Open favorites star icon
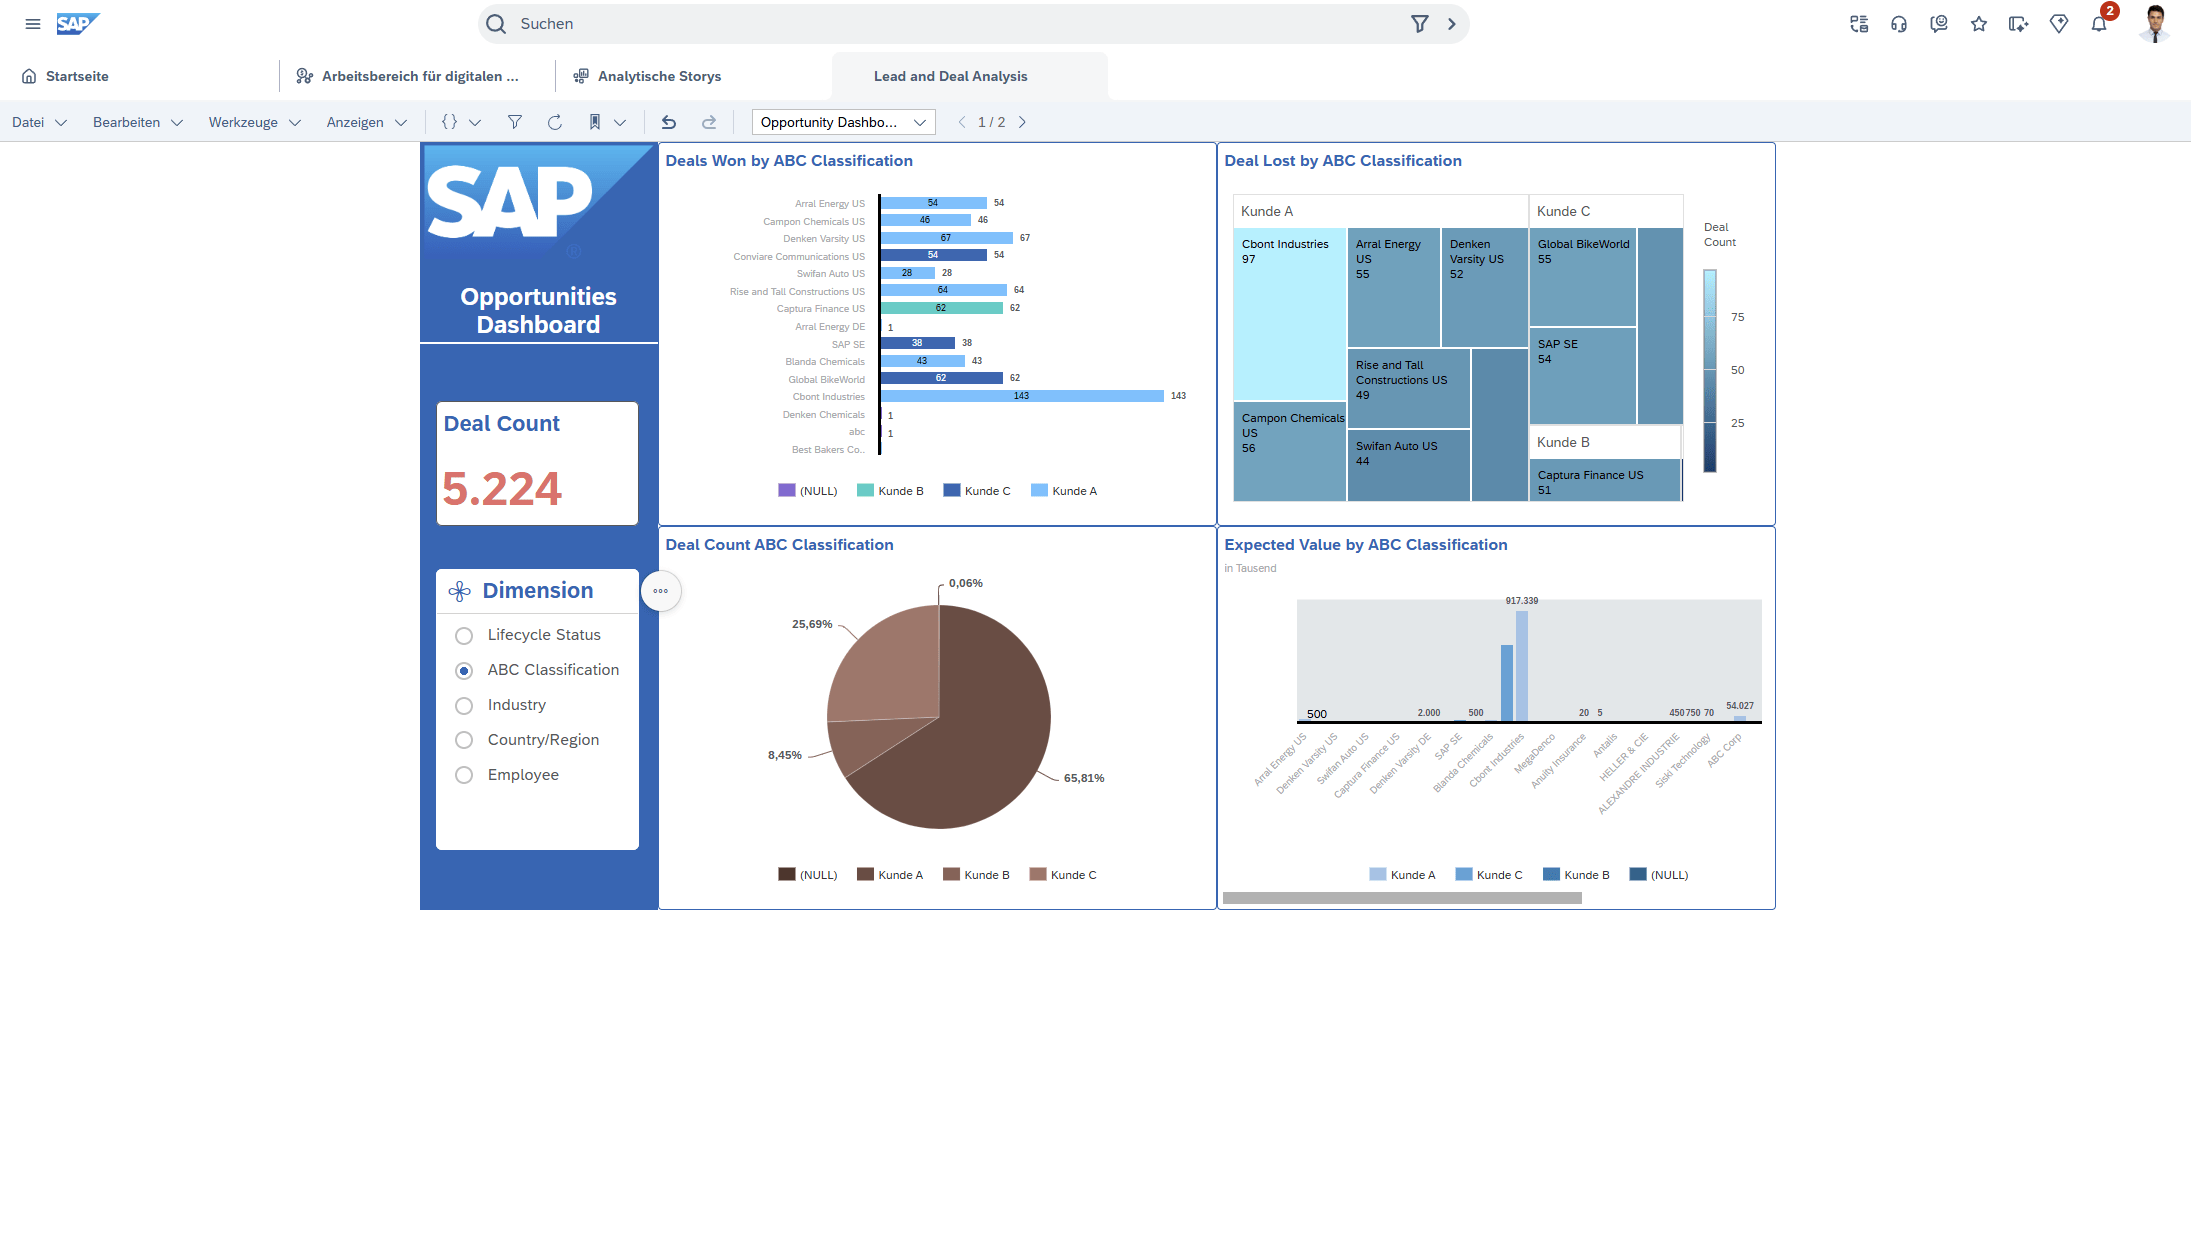 [x=1979, y=24]
